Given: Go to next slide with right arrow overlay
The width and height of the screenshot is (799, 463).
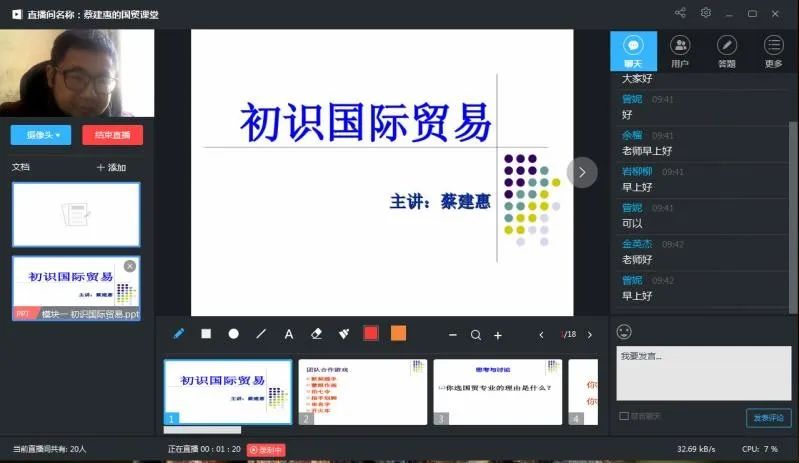Looking at the screenshot, I should (582, 172).
